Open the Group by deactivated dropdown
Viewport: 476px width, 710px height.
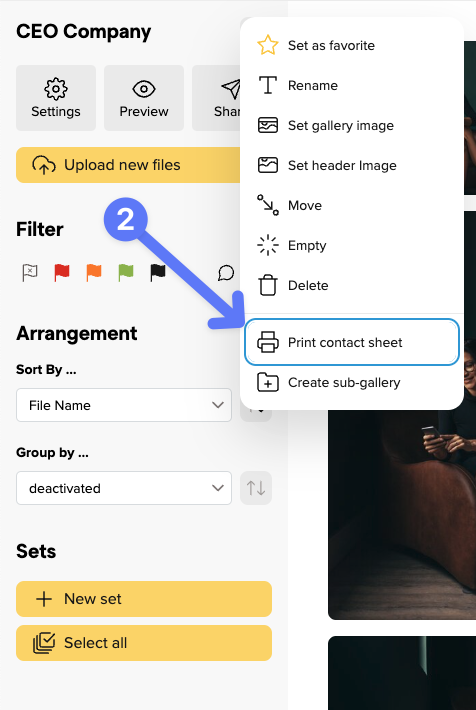coord(124,488)
